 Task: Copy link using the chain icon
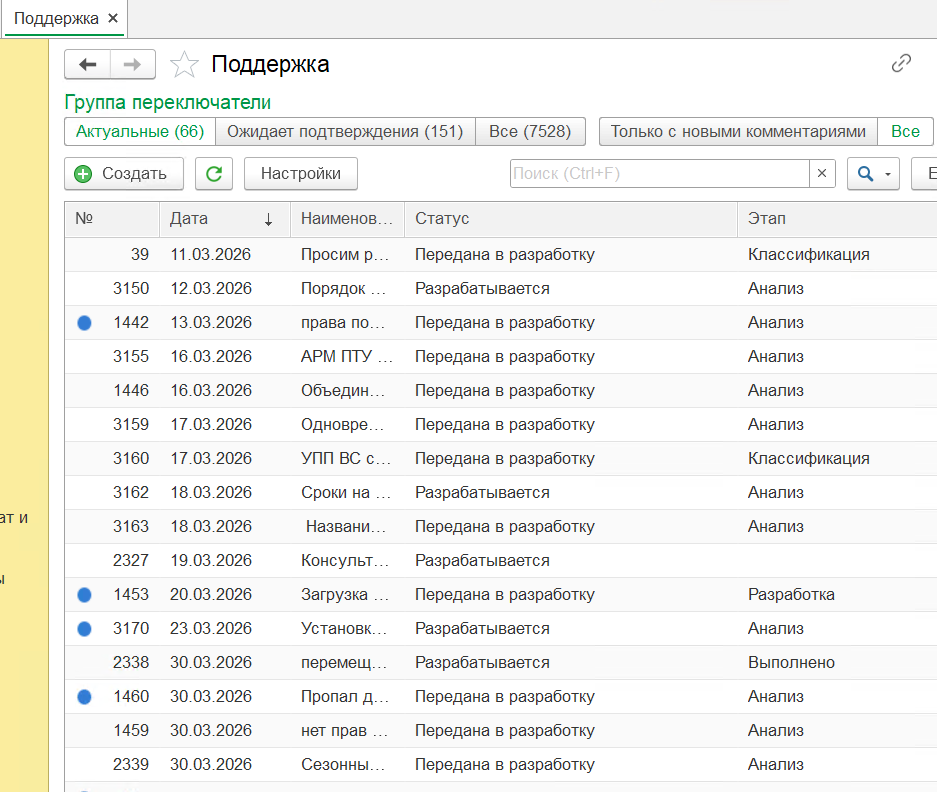pyautogui.click(x=901, y=63)
